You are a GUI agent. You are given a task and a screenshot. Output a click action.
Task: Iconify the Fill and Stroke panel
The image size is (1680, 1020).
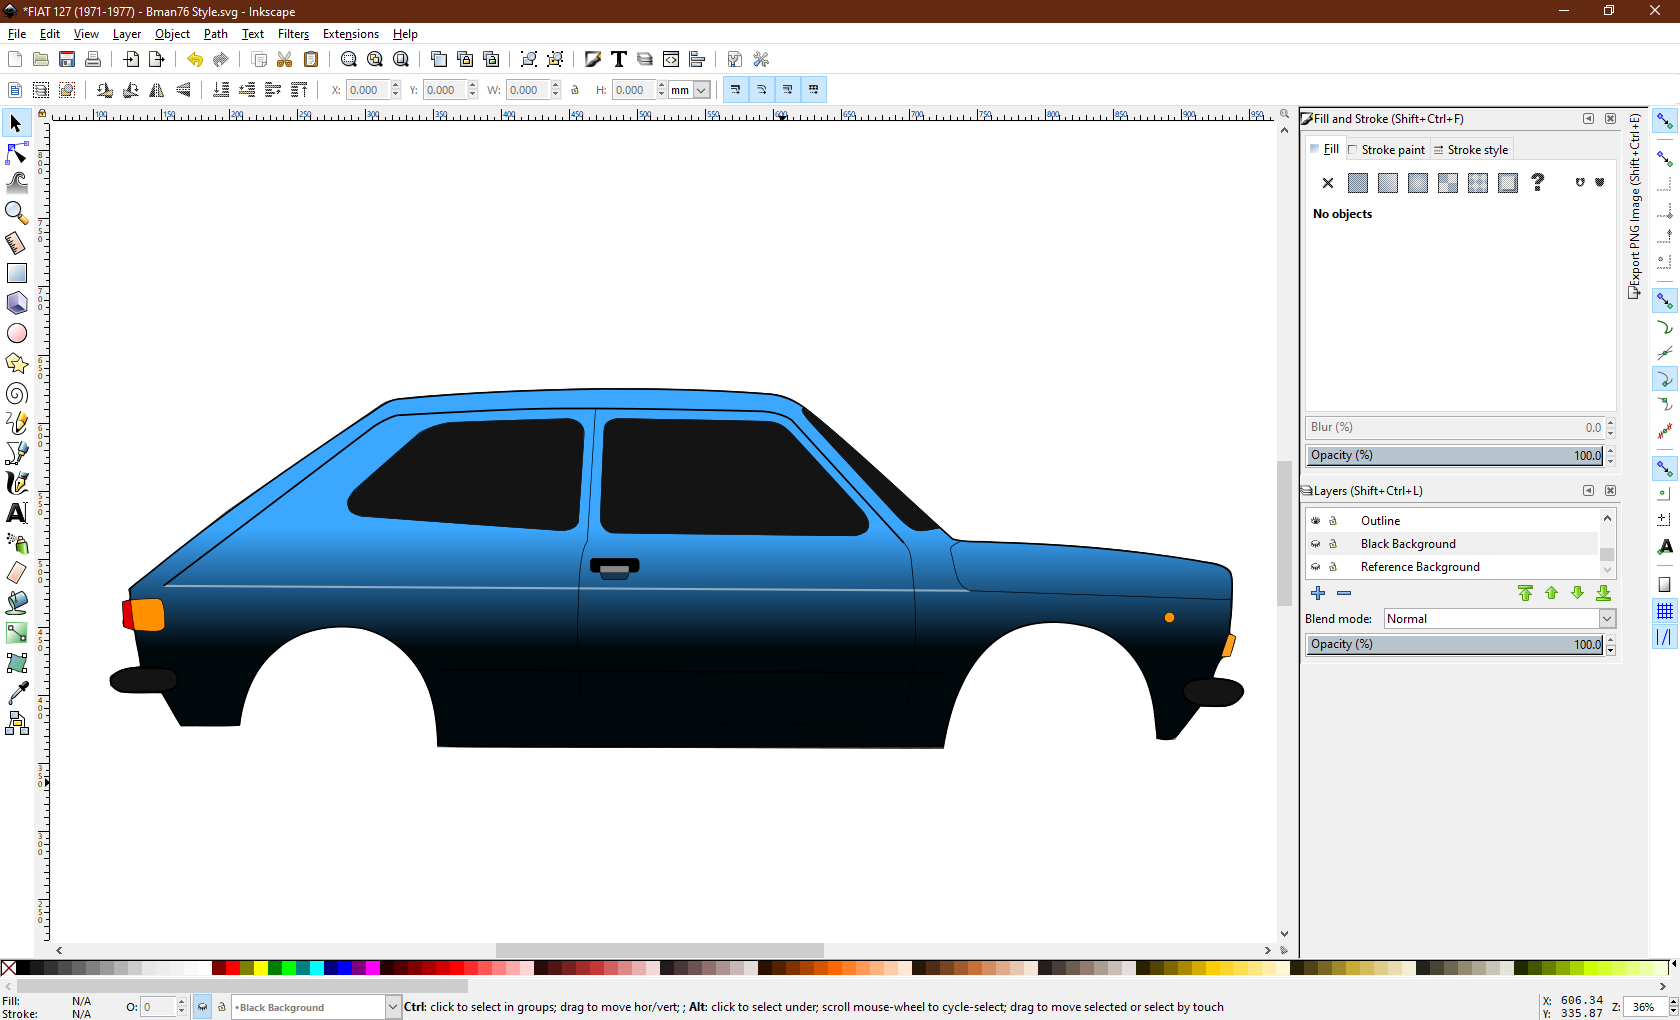point(1588,118)
